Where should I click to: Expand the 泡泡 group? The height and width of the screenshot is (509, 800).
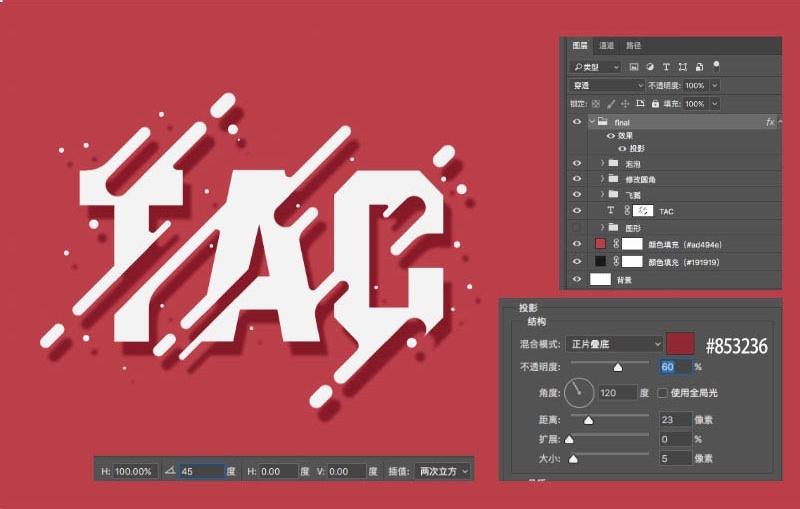click(x=603, y=163)
